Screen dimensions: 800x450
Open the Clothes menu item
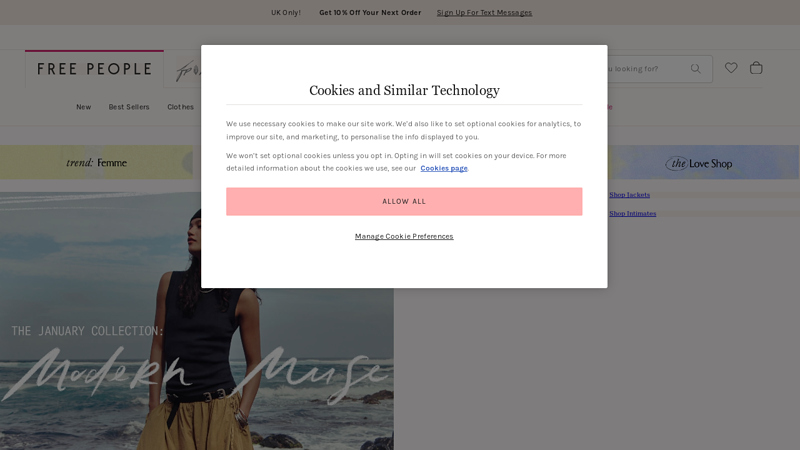coord(181,107)
